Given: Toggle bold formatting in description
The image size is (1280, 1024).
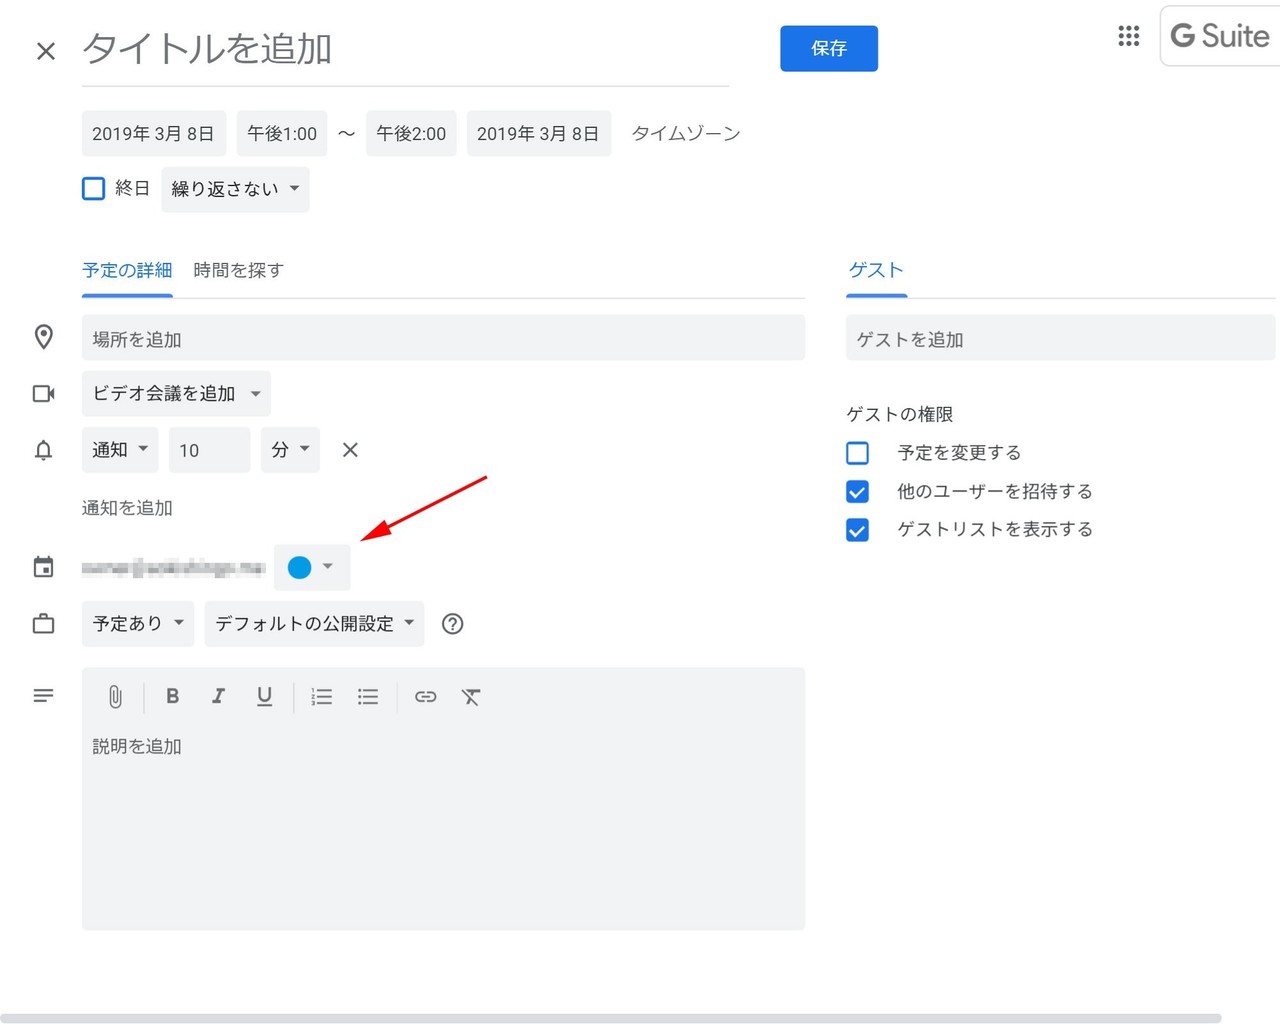Looking at the screenshot, I should coord(172,696).
